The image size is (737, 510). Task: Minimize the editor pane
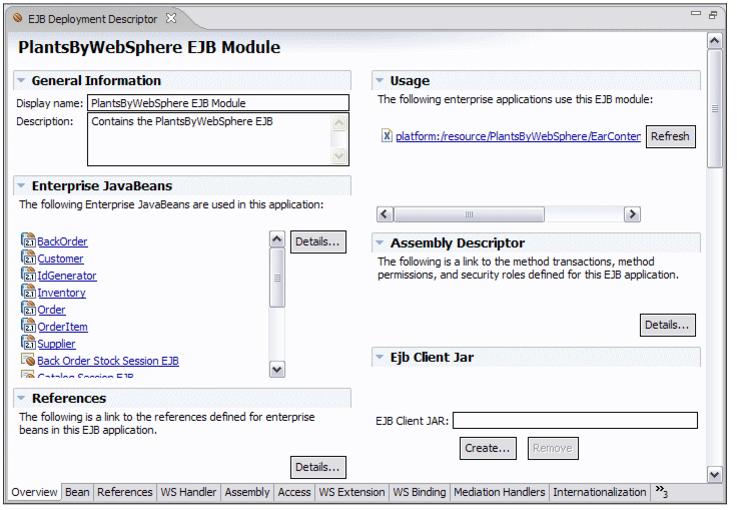coord(696,14)
